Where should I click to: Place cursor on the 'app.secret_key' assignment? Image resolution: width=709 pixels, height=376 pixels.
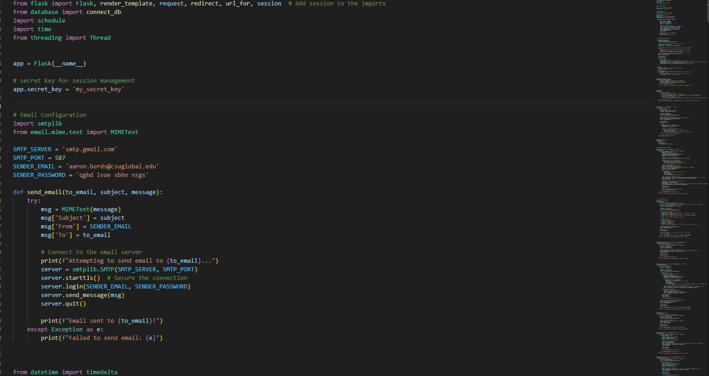(x=69, y=89)
